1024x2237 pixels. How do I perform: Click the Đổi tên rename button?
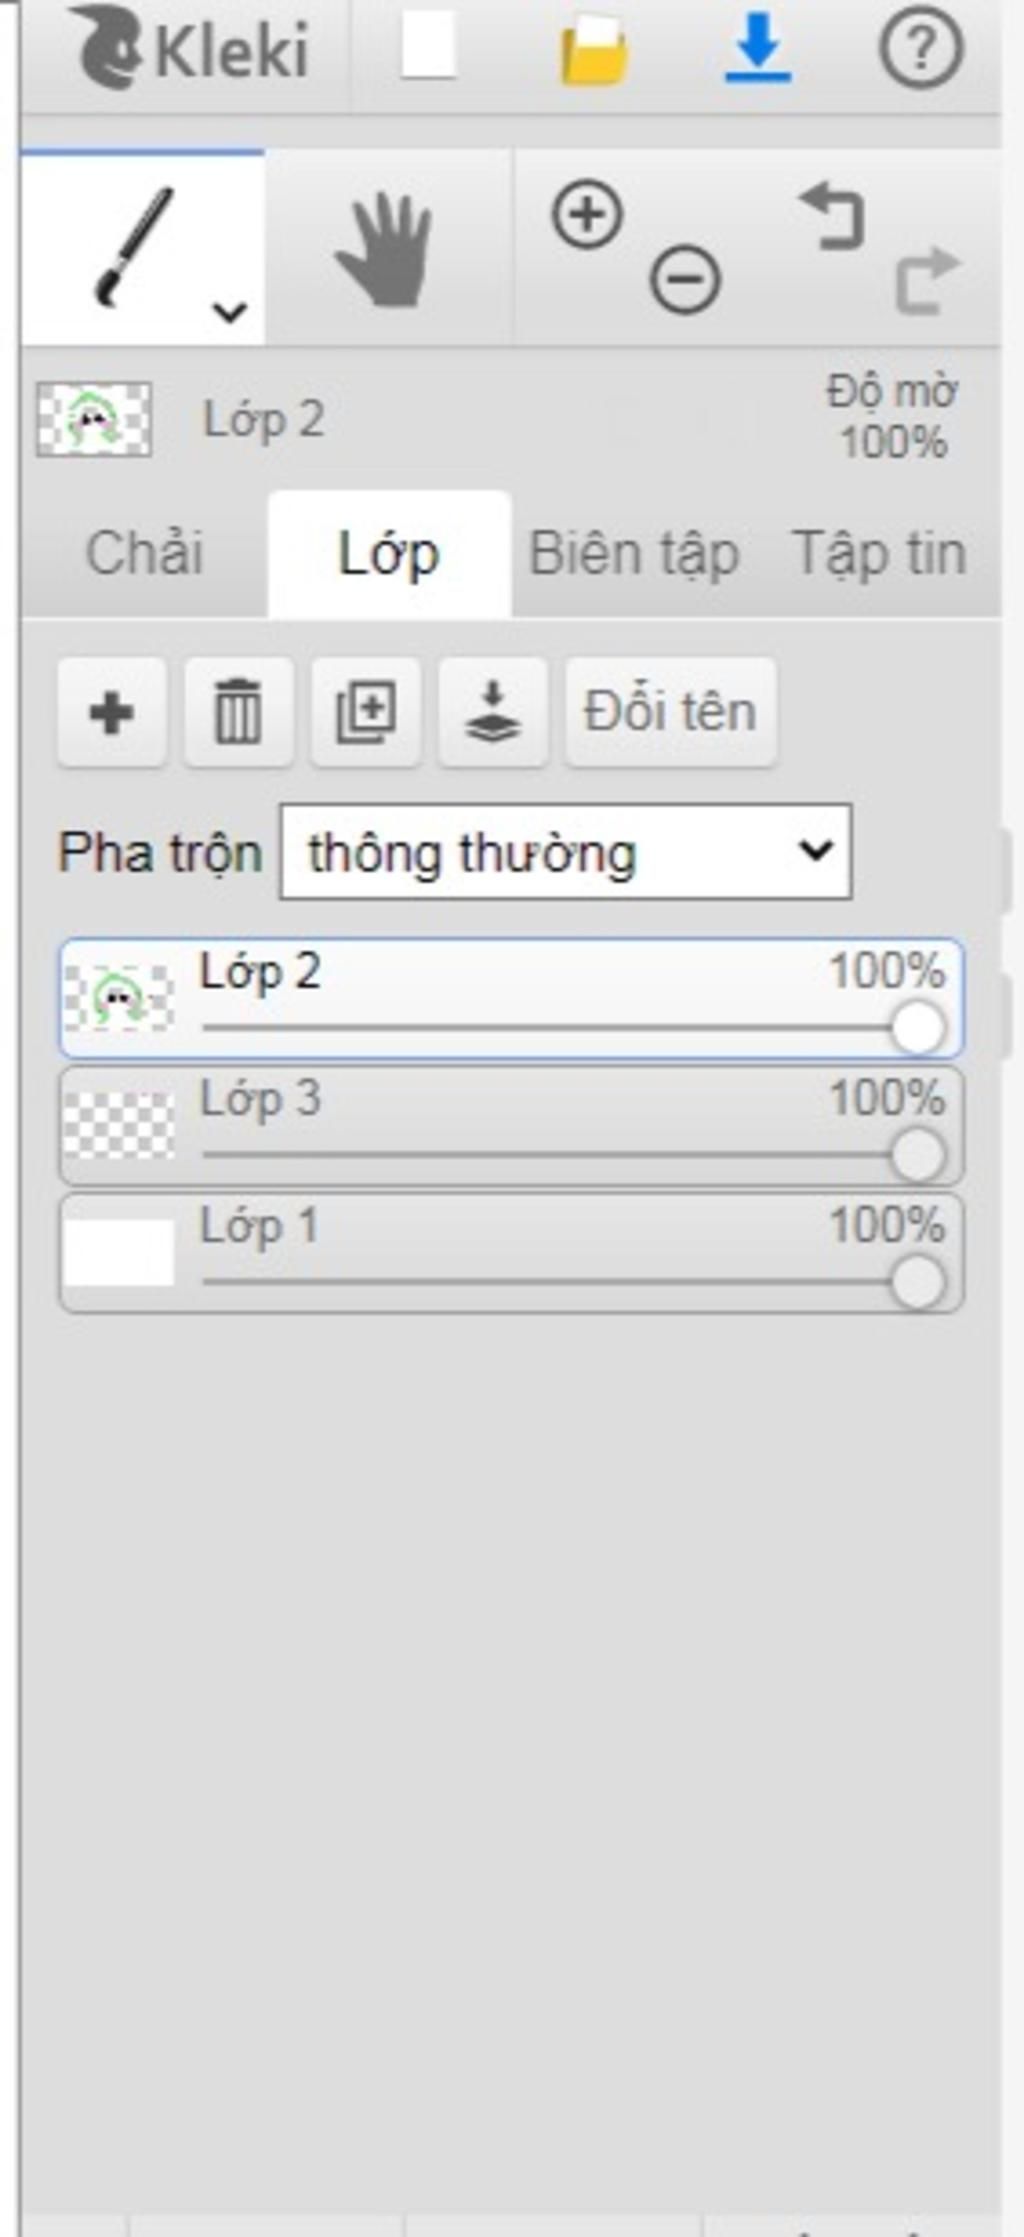(670, 712)
